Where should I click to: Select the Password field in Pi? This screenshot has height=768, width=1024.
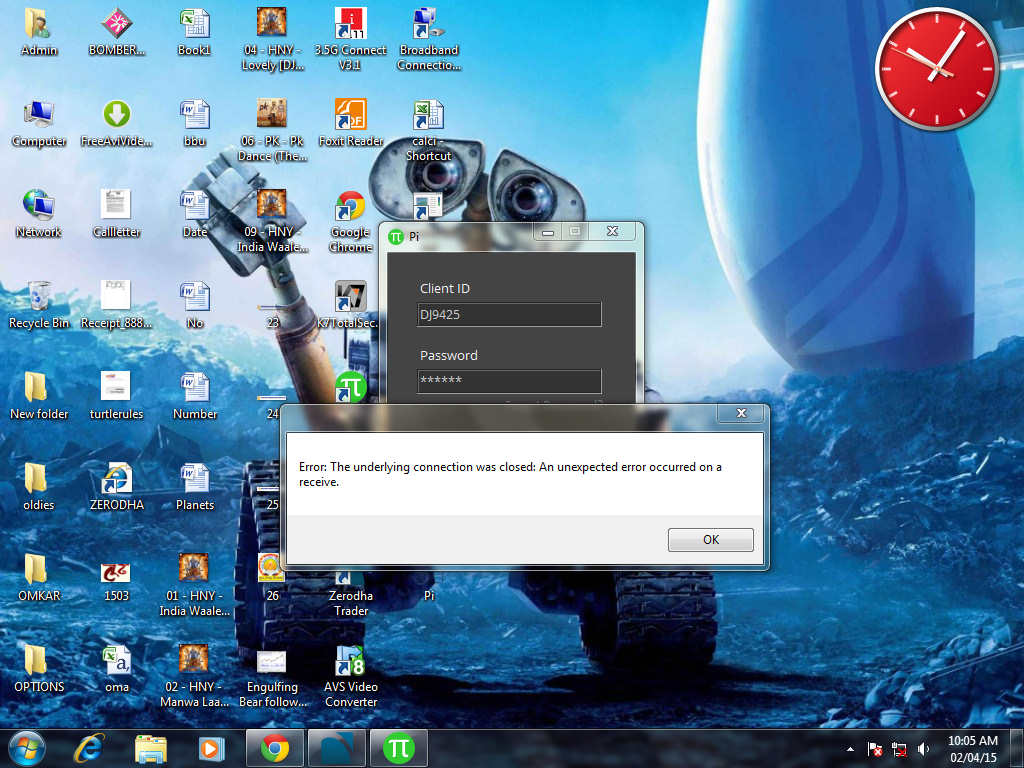tap(509, 381)
